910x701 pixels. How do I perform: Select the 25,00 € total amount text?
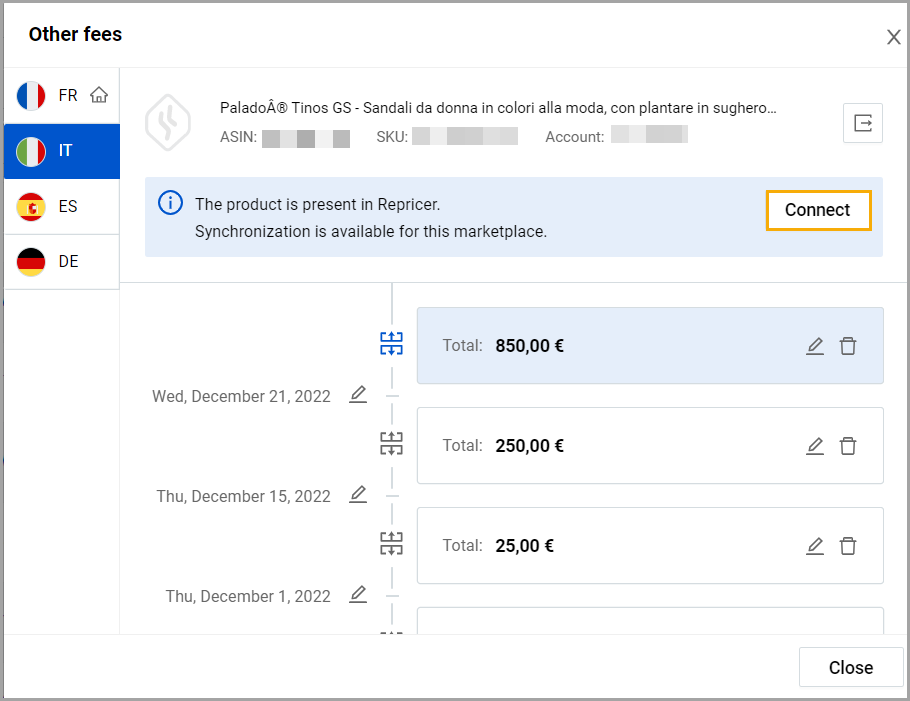pyautogui.click(x=524, y=545)
